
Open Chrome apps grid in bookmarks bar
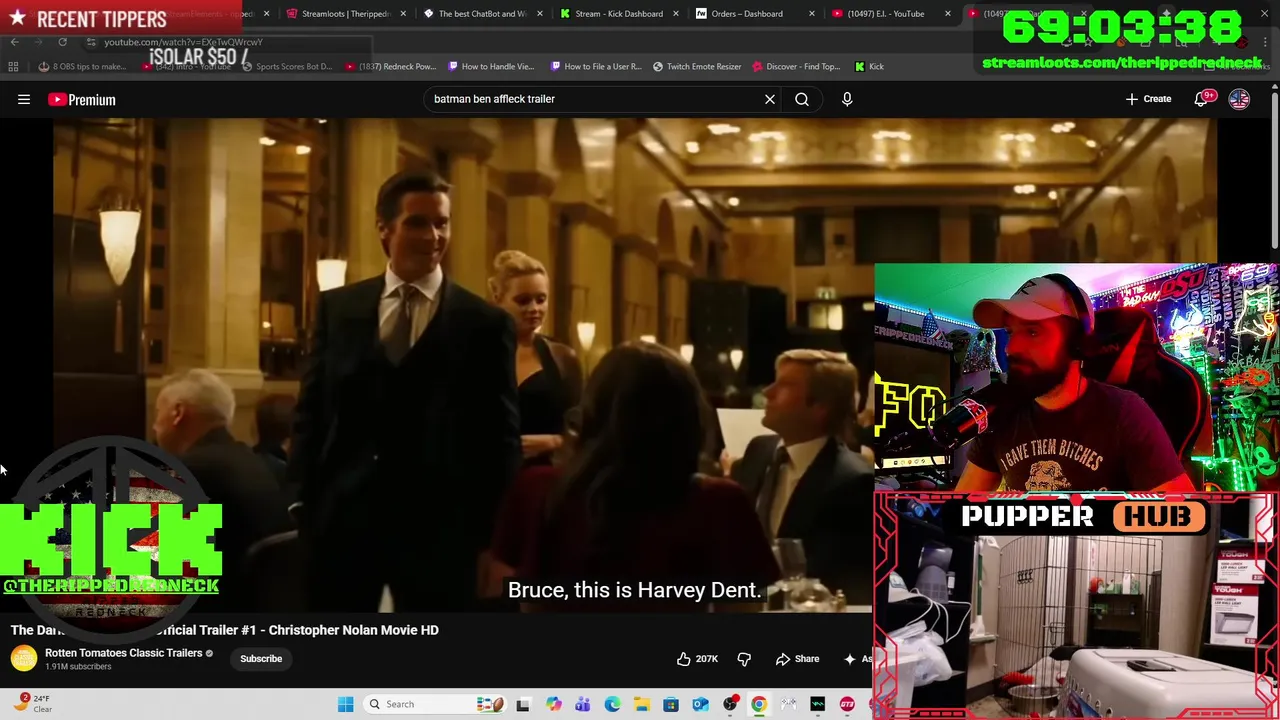13,66
